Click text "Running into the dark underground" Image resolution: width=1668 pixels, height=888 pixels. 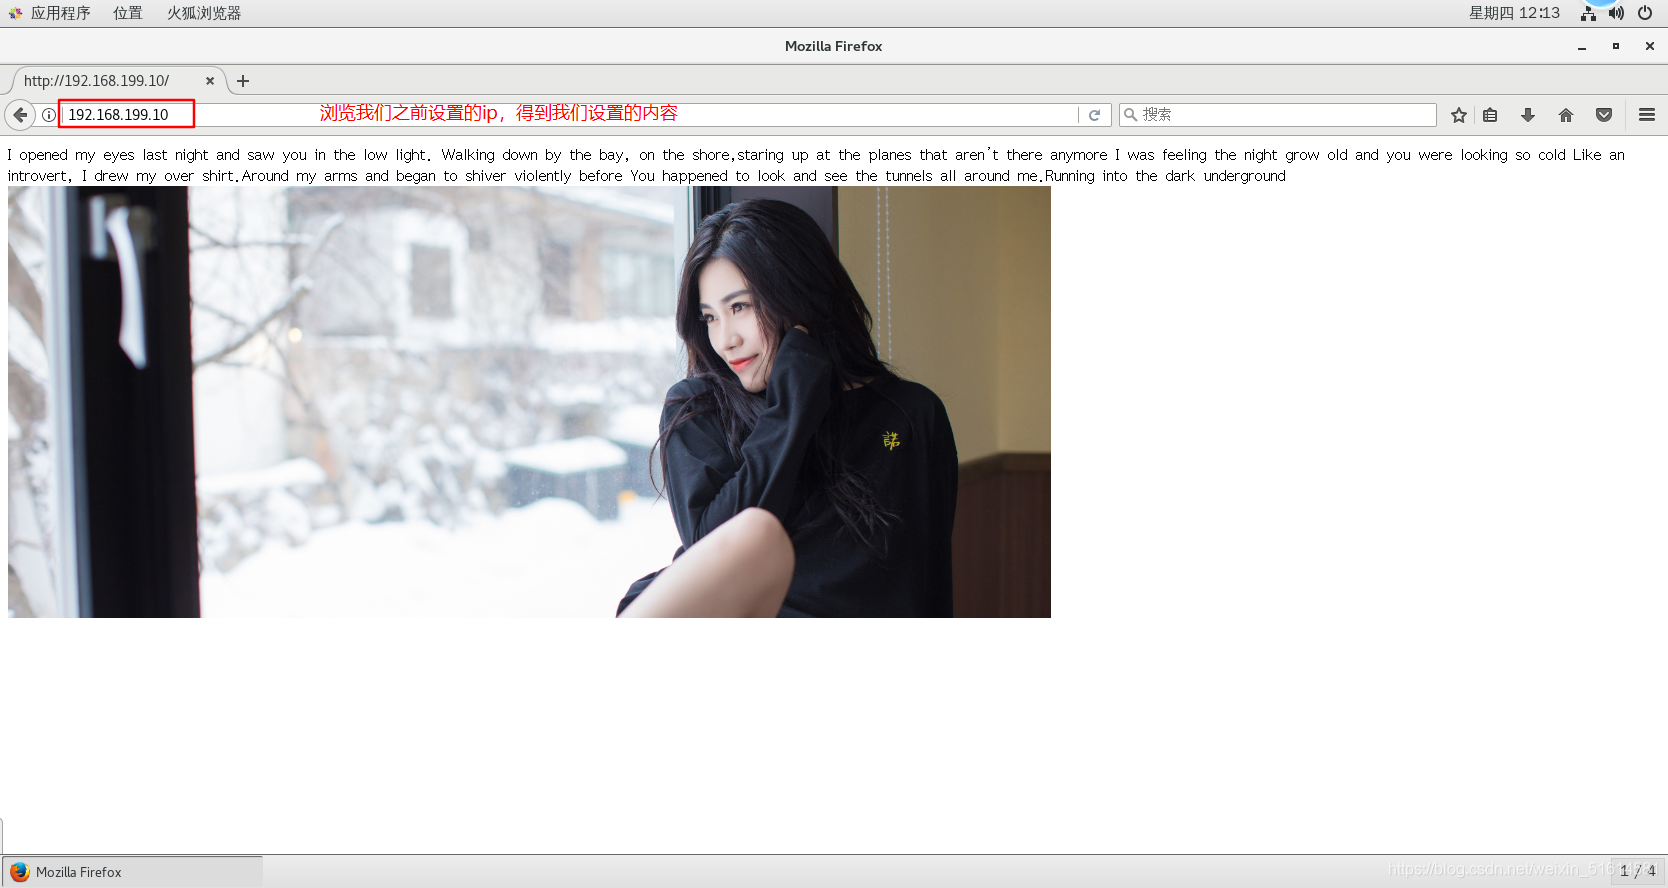(1165, 176)
